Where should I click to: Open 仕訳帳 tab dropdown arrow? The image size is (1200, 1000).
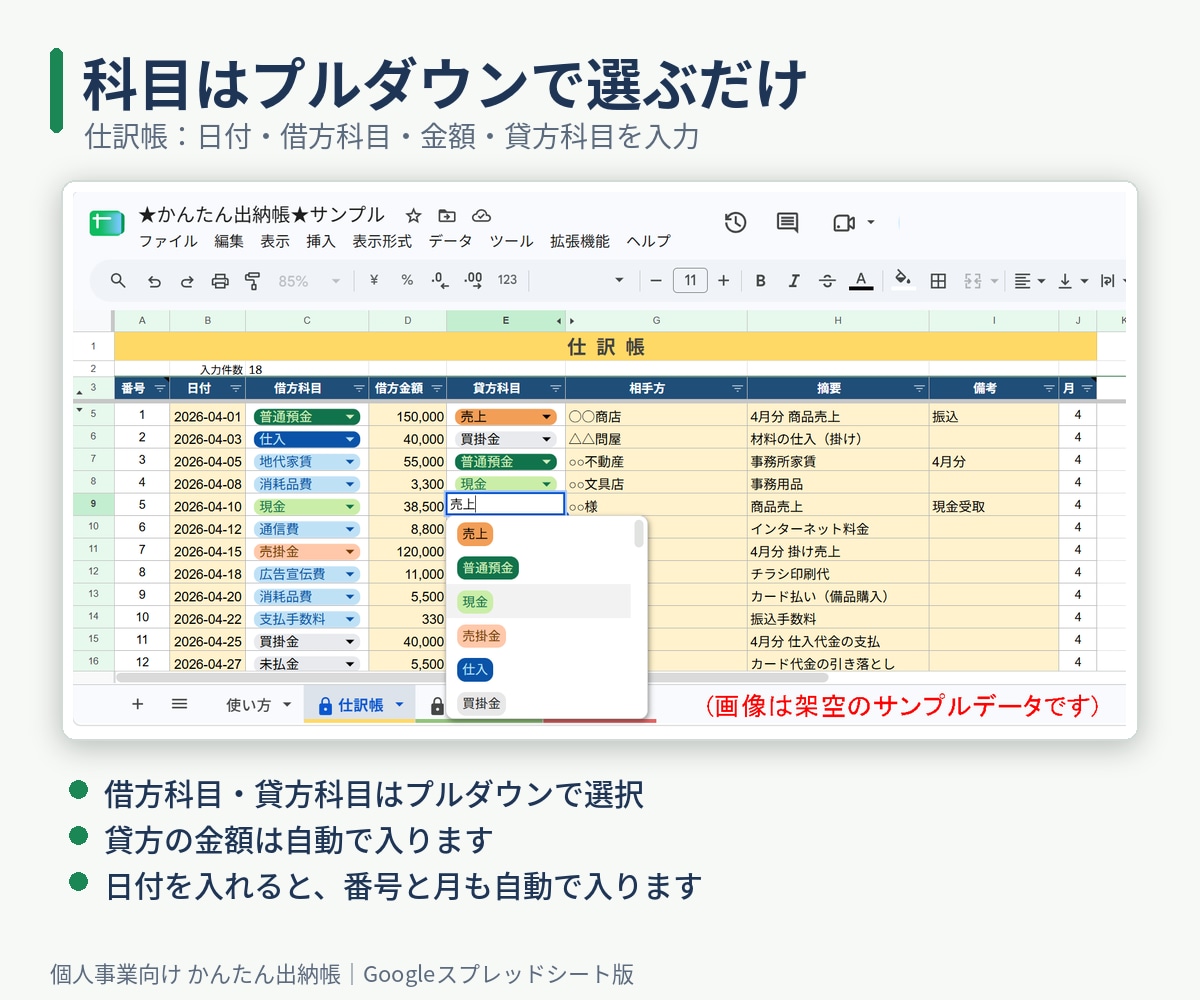pos(400,705)
